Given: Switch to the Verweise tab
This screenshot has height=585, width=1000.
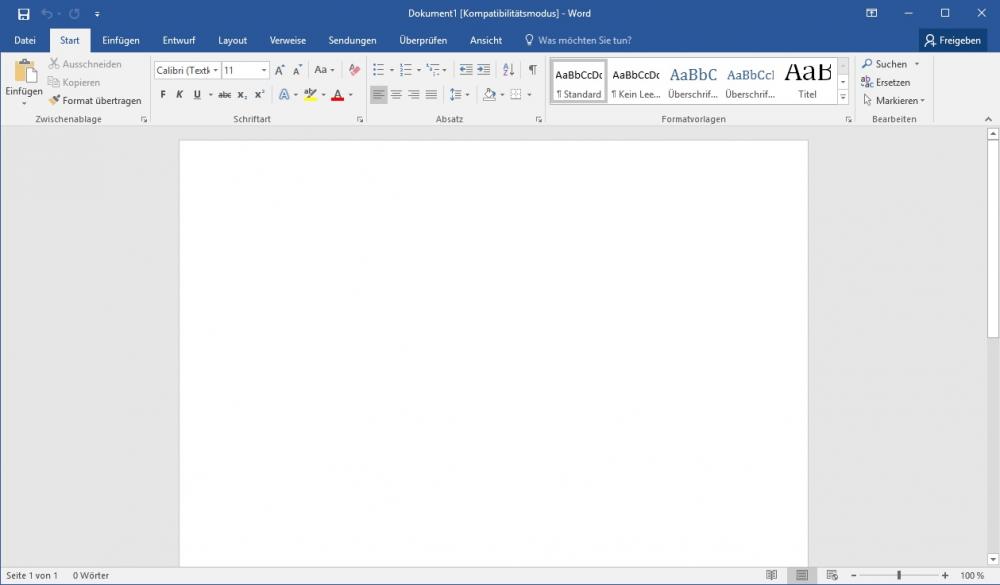Looking at the screenshot, I should tap(288, 40).
